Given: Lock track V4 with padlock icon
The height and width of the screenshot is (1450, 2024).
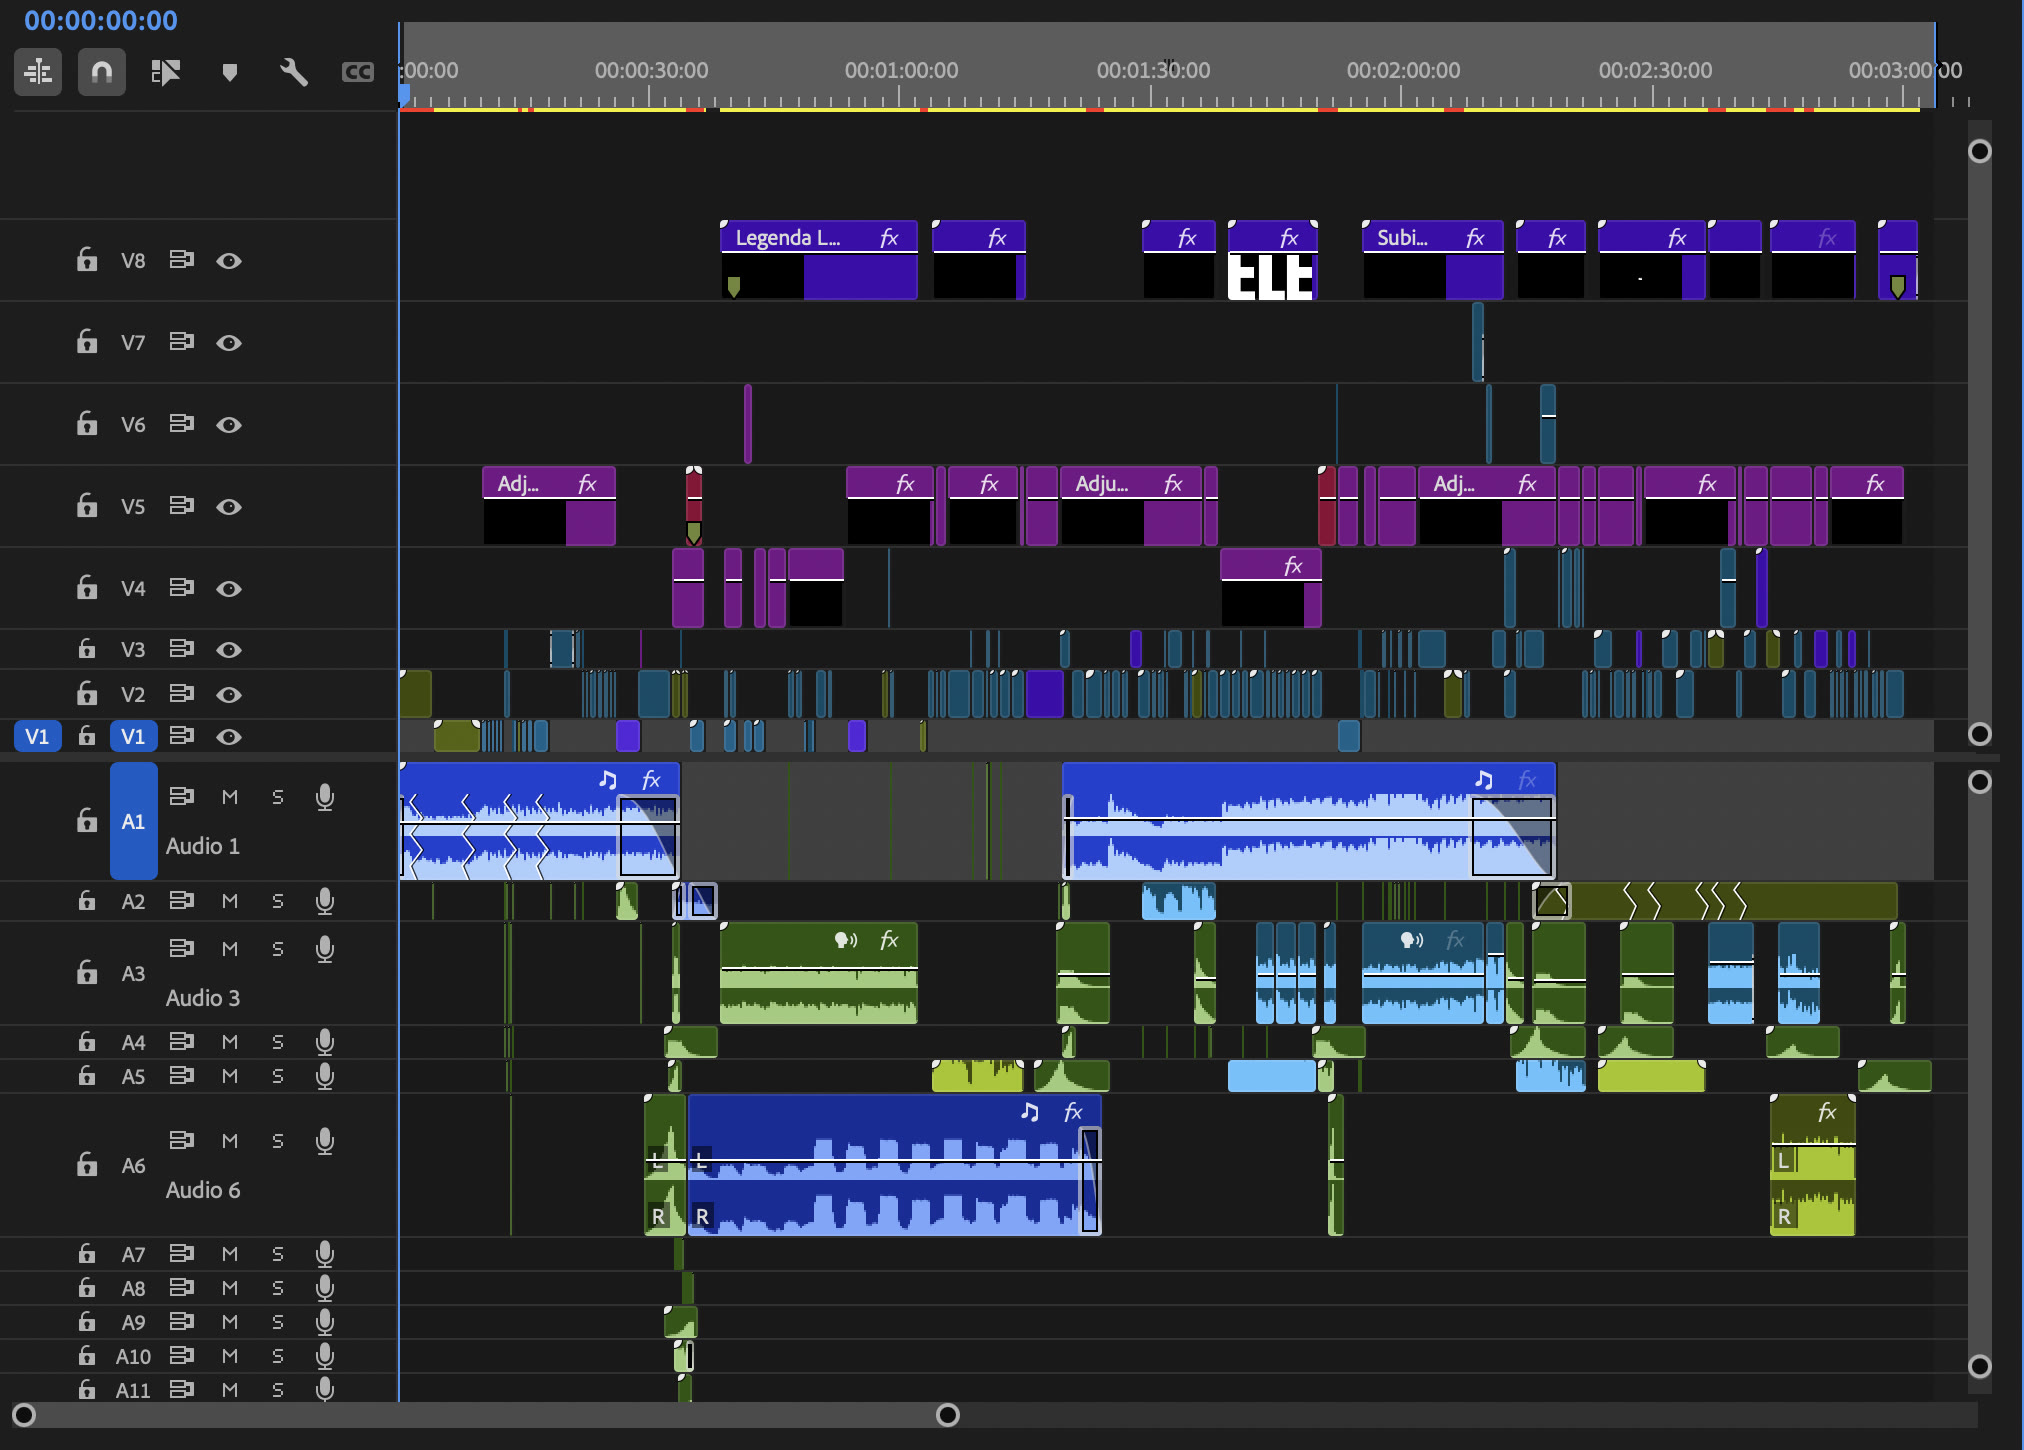Looking at the screenshot, I should [x=87, y=588].
